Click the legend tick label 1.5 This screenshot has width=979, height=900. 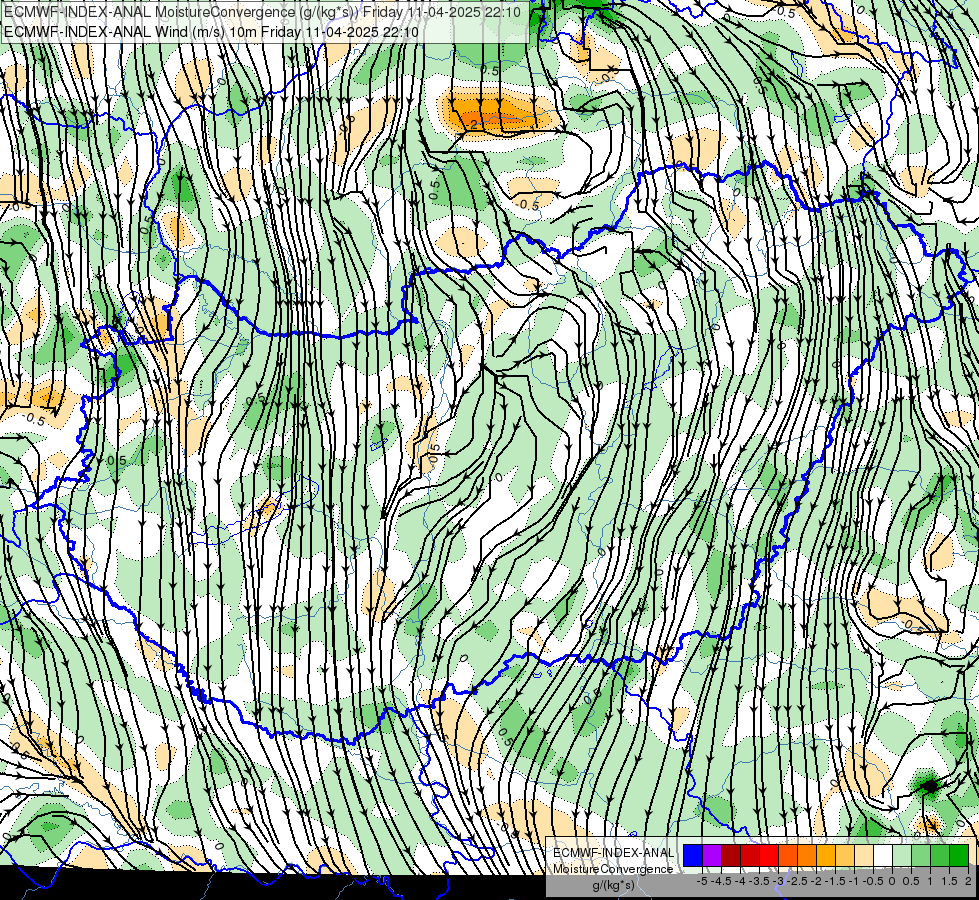click(950, 881)
